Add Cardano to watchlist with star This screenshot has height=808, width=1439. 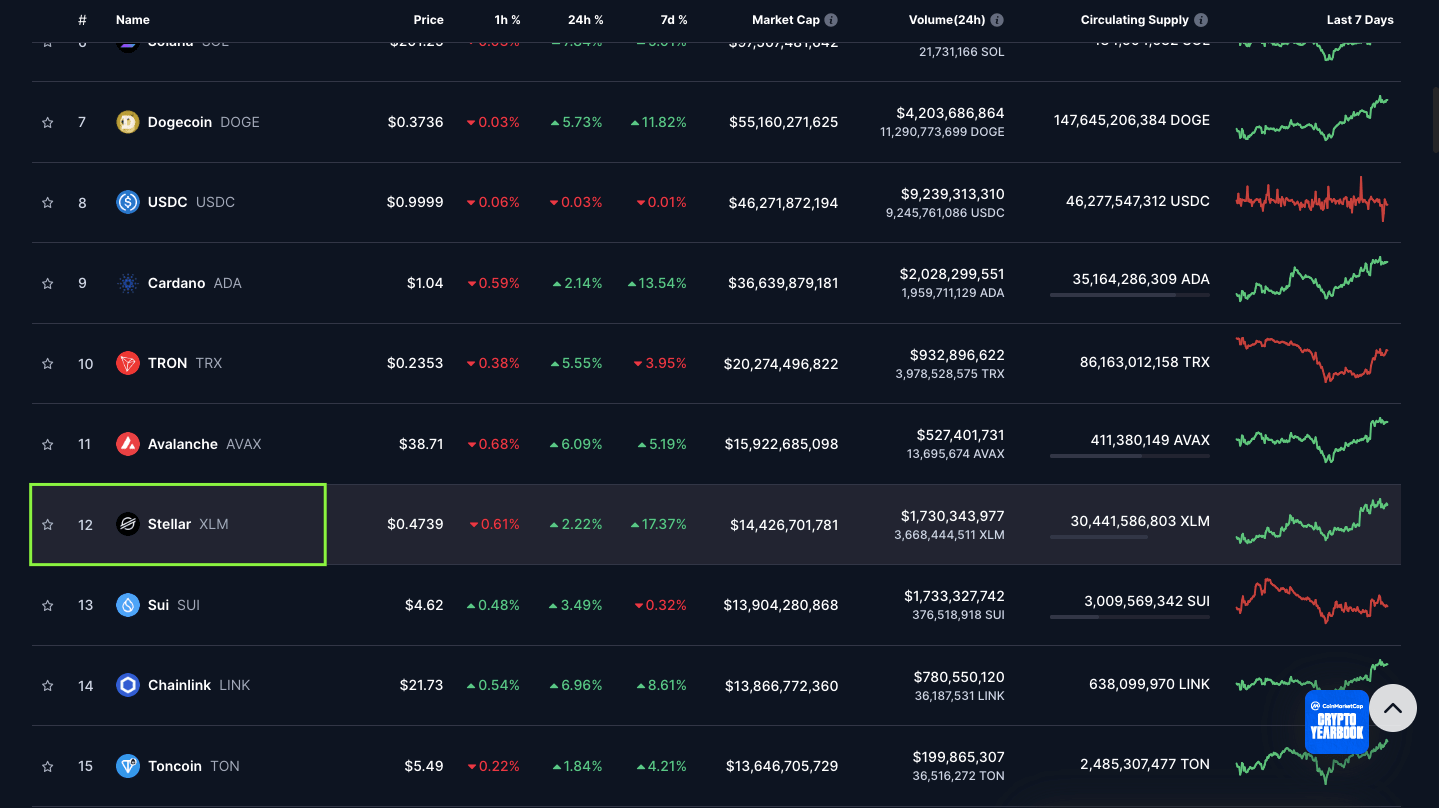pyautogui.click(x=47, y=283)
